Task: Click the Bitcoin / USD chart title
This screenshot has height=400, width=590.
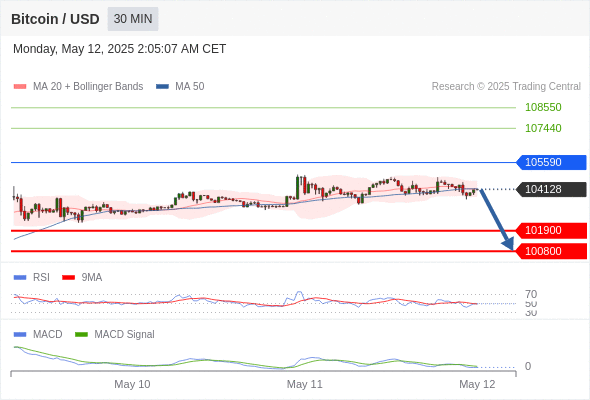Action: click(x=55, y=19)
